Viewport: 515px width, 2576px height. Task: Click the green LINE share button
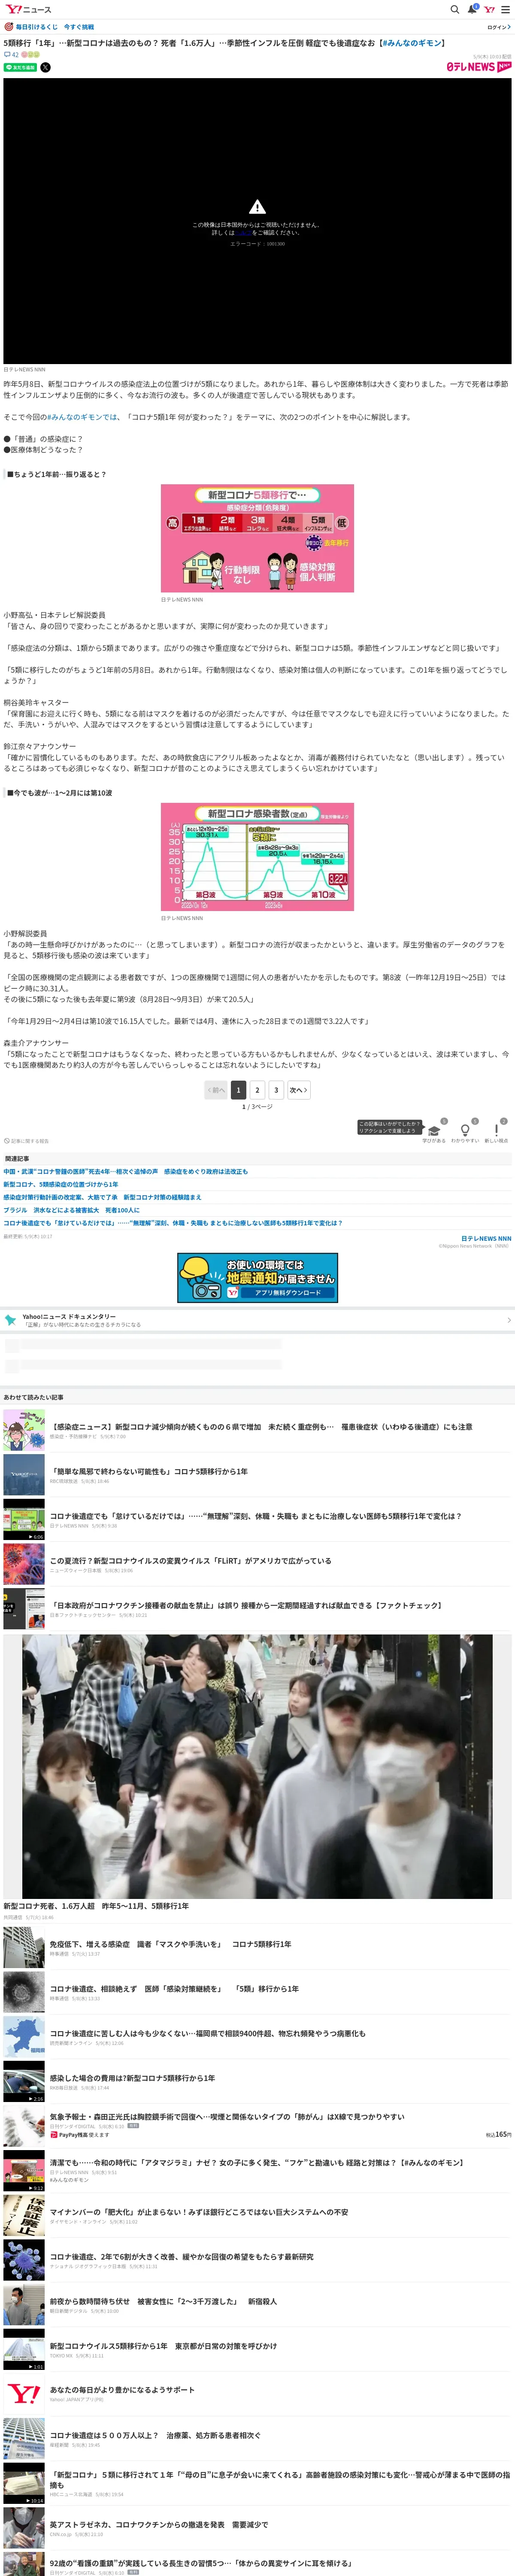[20, 68]
